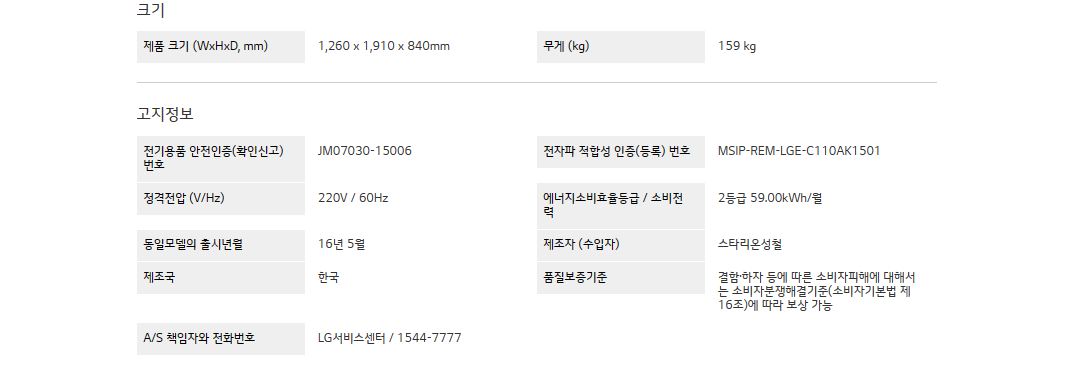Click the 품질보증기준 warranty description text
This screenshot has width=1070, height=371.
click(817, 291)
